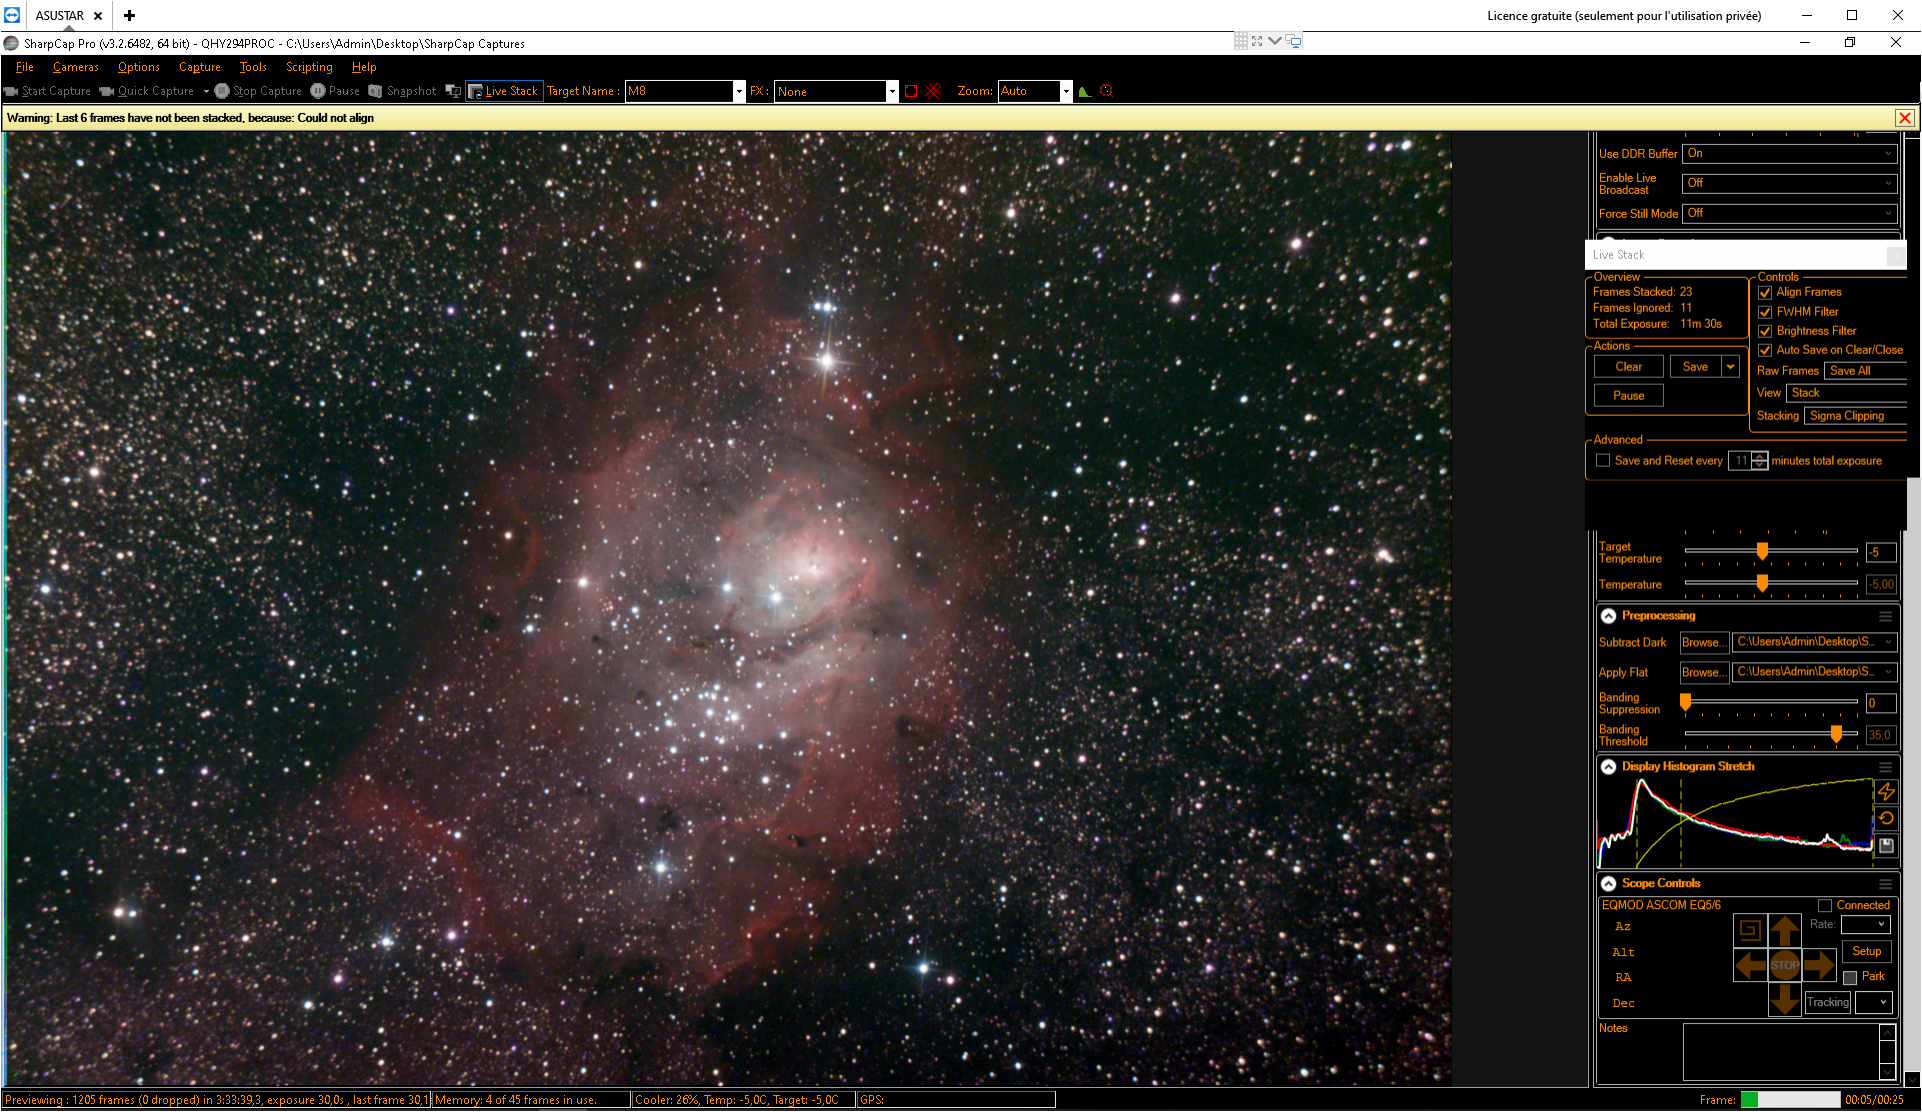Image resolution: width=1922 pixels, height=1112 pixels.
Task: Reset the histogram stretch with the circular arrow
Action: click(1886, 818)
